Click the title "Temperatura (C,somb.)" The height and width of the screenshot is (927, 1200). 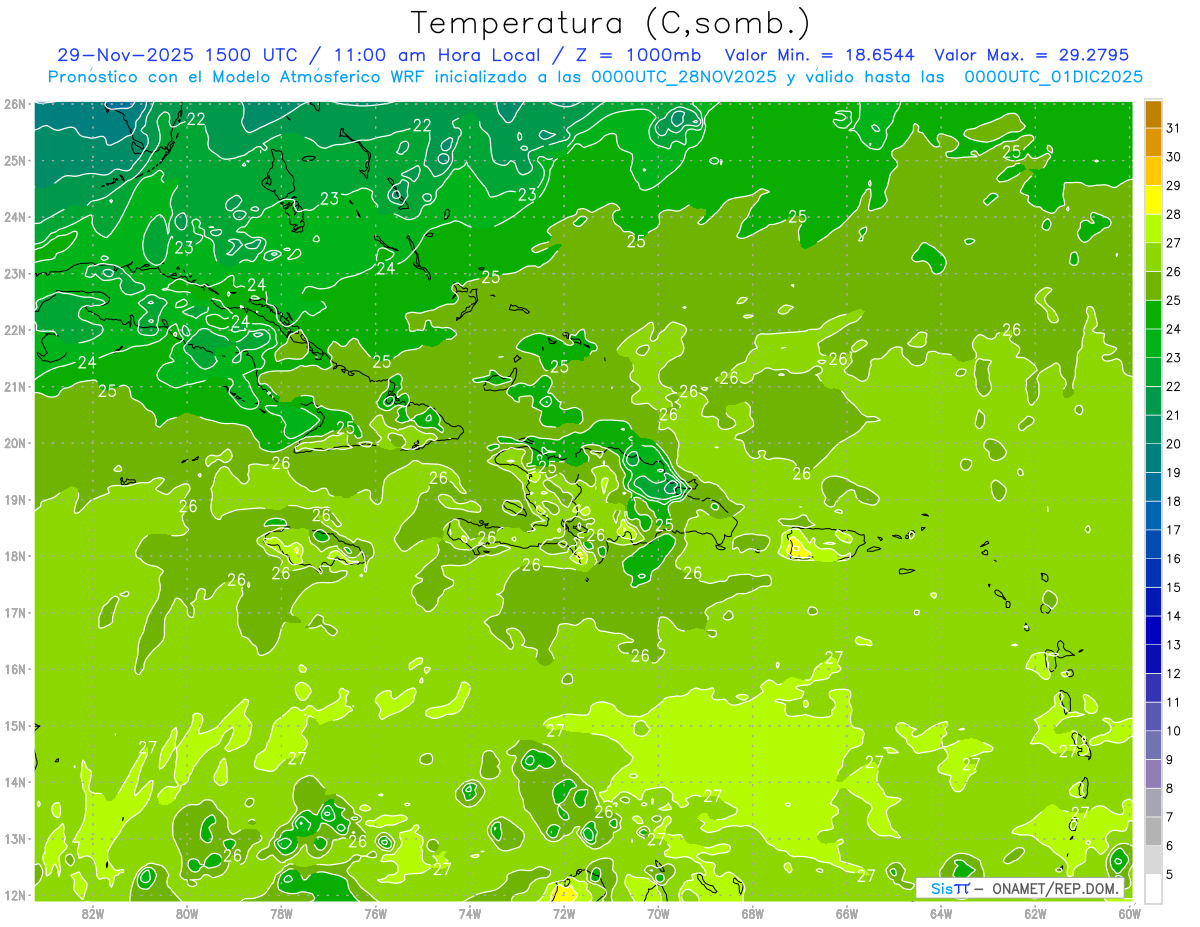click(x=611, y=24)
